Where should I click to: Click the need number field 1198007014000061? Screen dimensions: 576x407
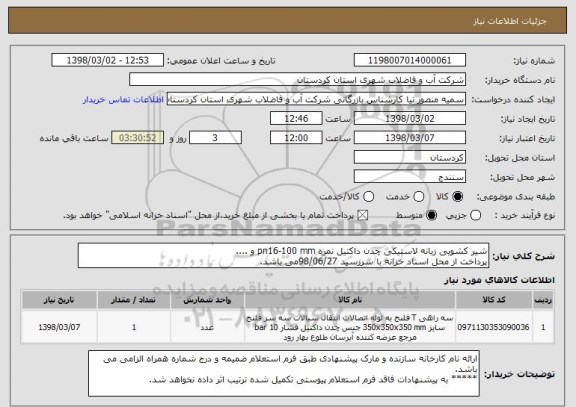tap(410, 60)
